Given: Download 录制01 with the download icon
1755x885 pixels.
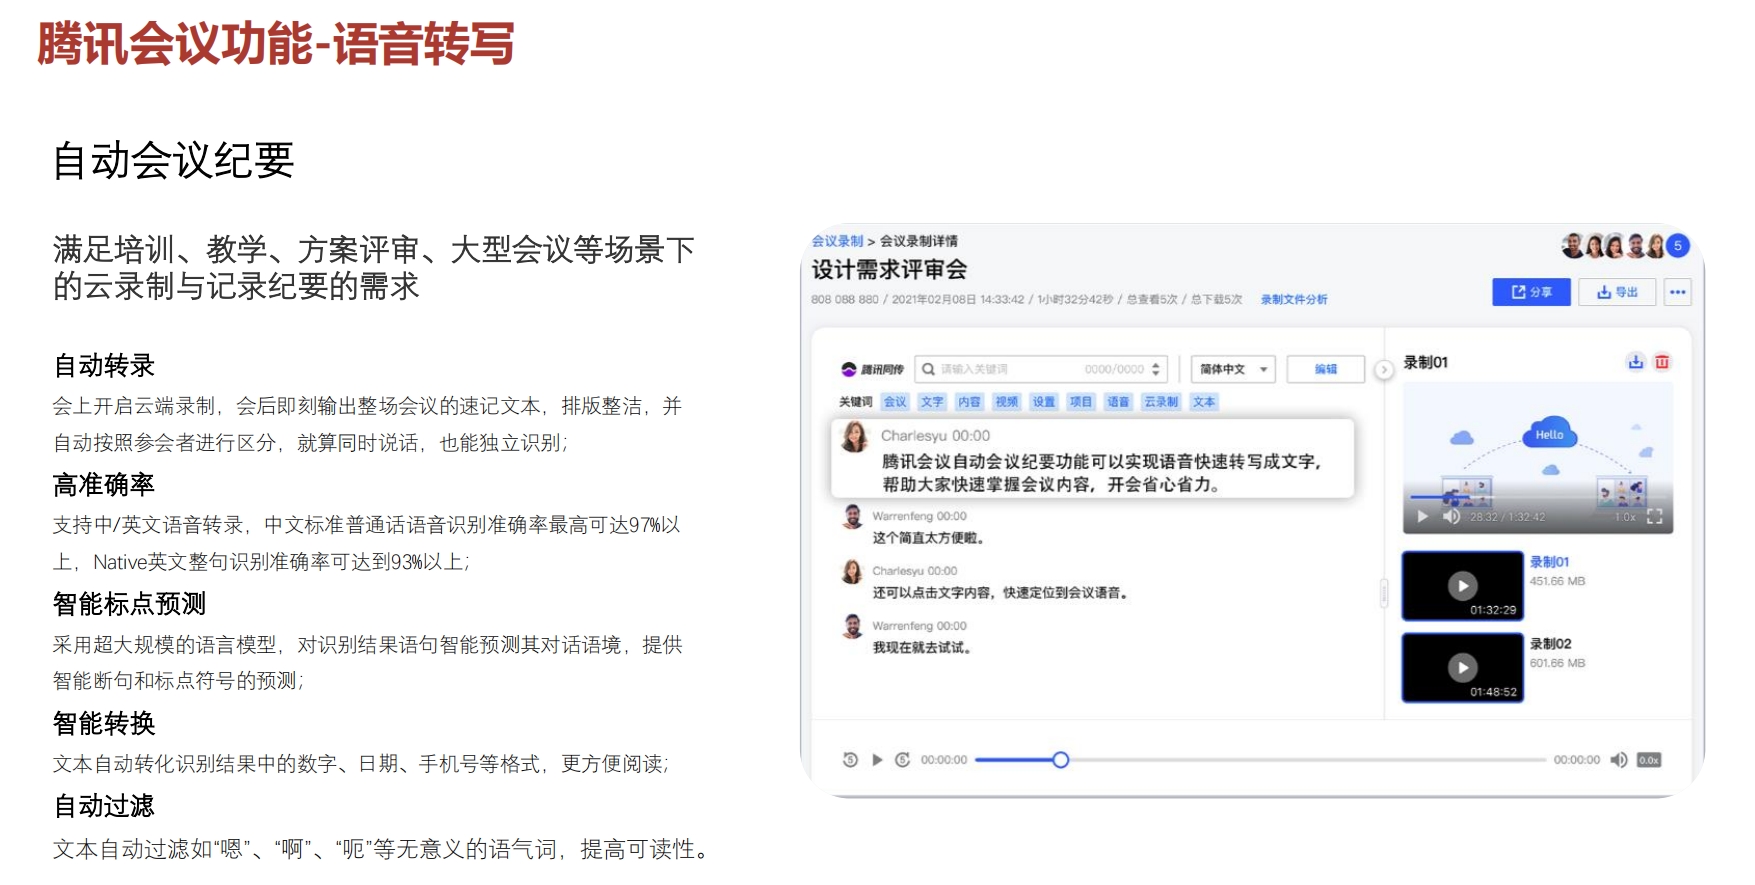Looking at the screenshot, I should 1636,362.
